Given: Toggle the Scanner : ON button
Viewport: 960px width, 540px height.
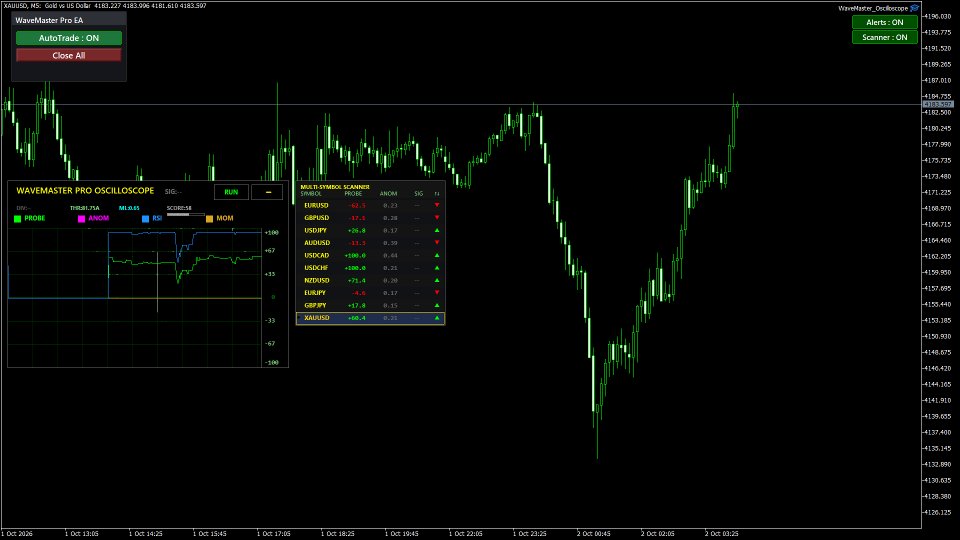Looking at the screenshot, I should (885, 37).
